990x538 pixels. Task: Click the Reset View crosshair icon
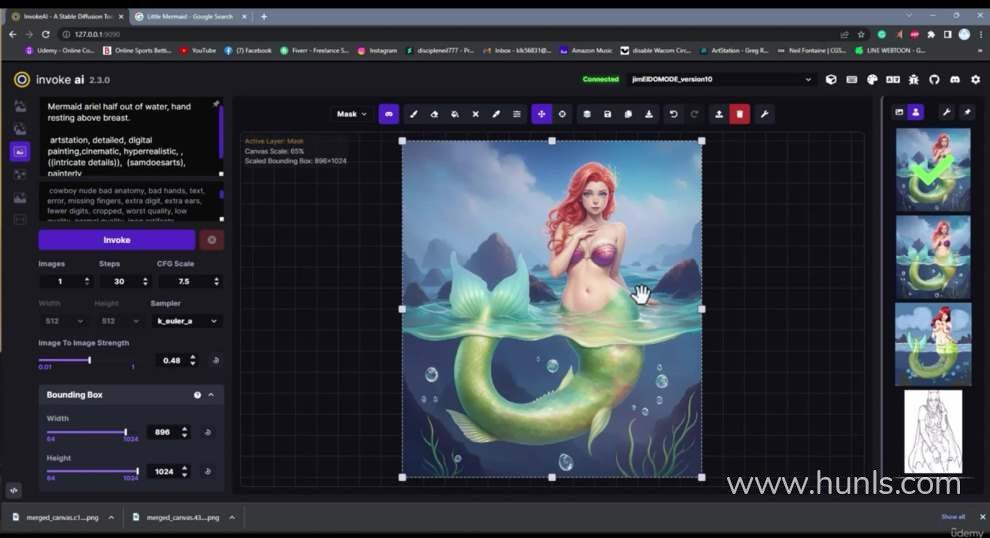[x=562, y=114]
